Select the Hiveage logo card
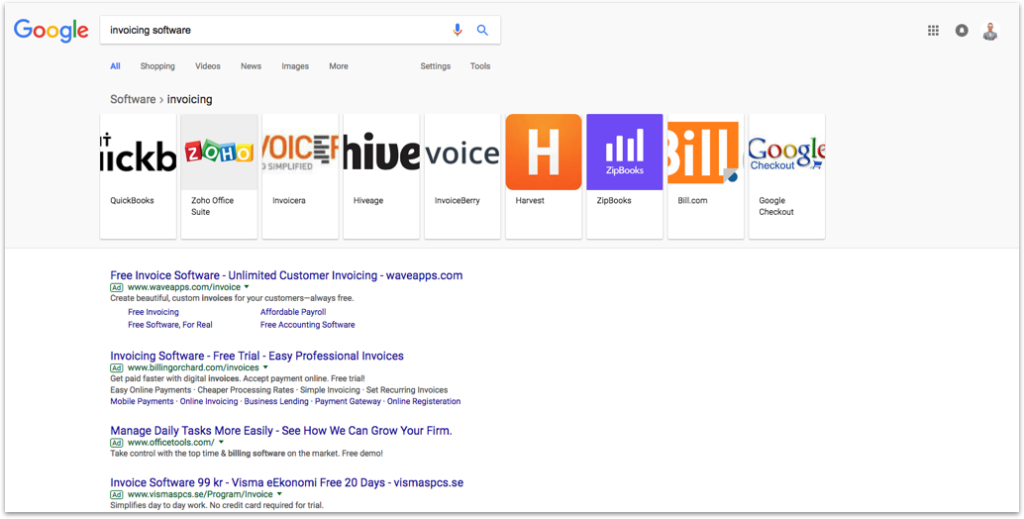 tap(381, 176)
